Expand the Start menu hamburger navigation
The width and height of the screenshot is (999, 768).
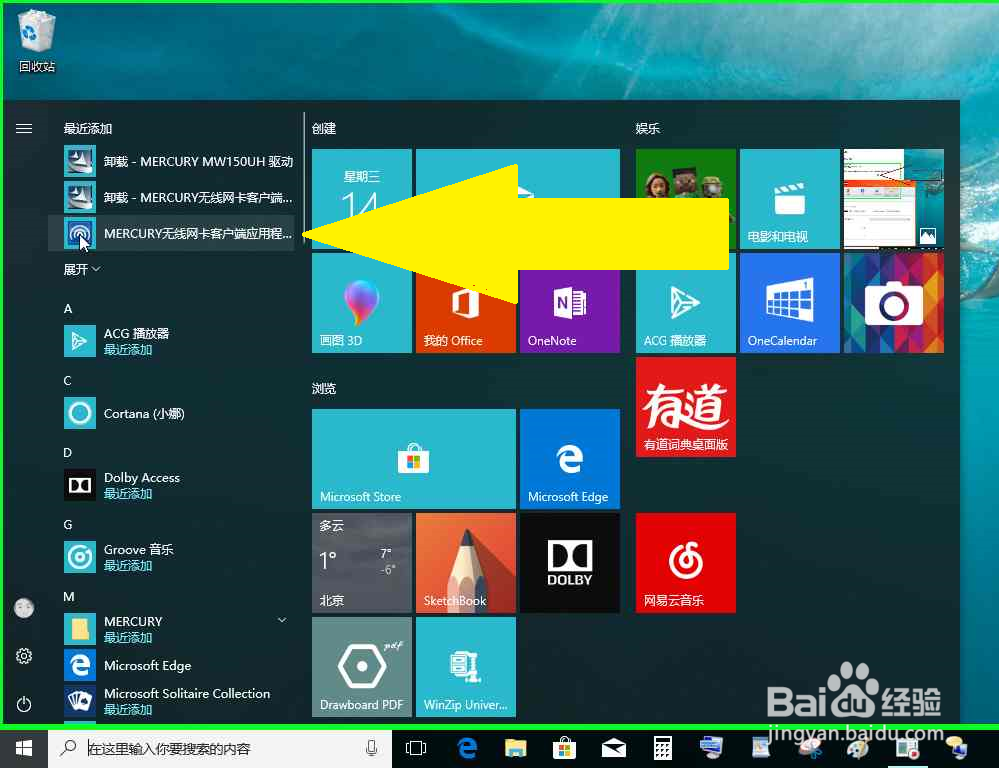[24, 129]
